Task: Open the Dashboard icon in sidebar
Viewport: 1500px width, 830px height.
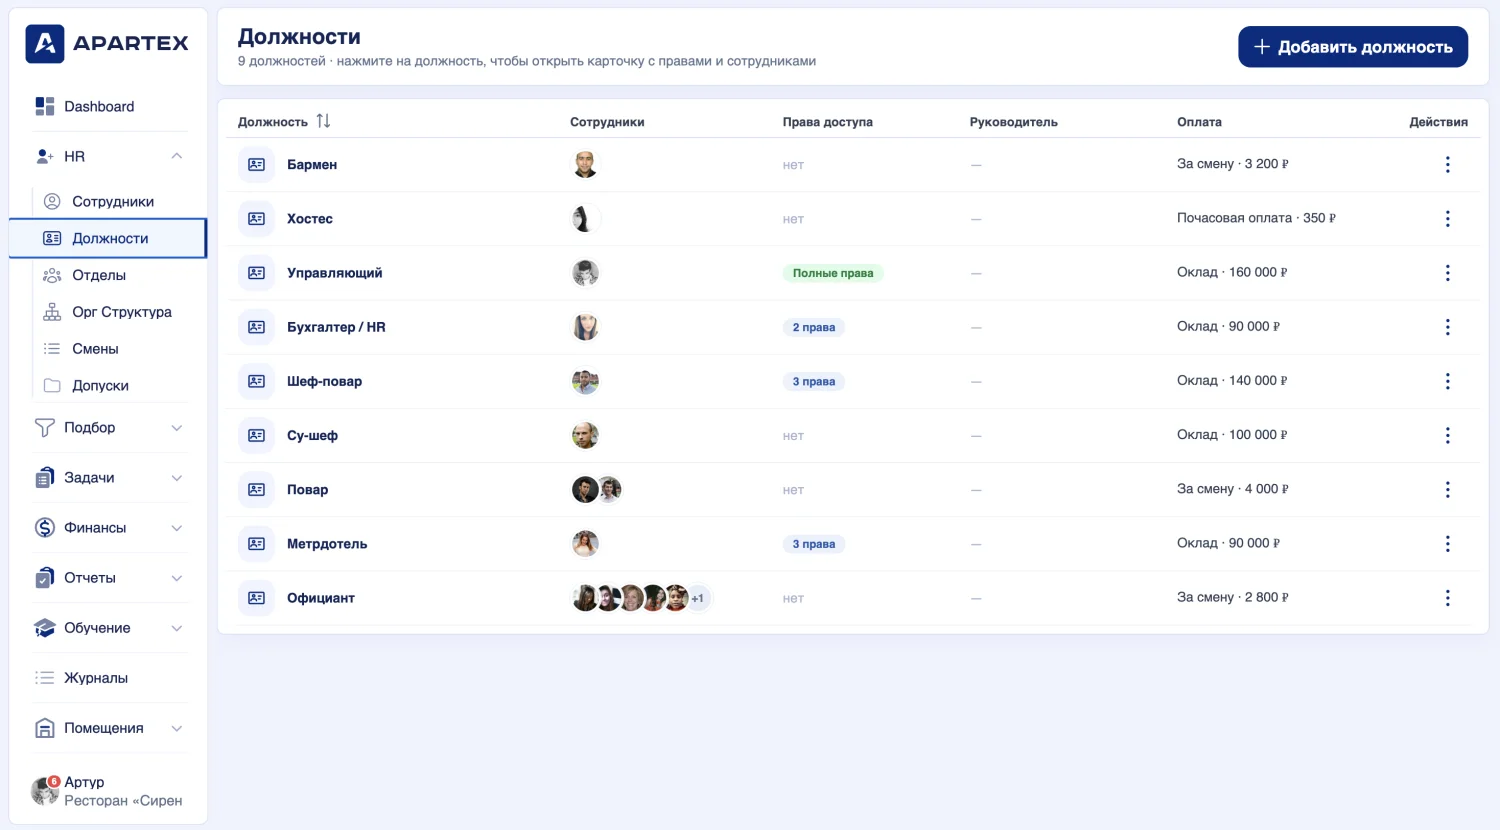Action: tap(45, 106)
